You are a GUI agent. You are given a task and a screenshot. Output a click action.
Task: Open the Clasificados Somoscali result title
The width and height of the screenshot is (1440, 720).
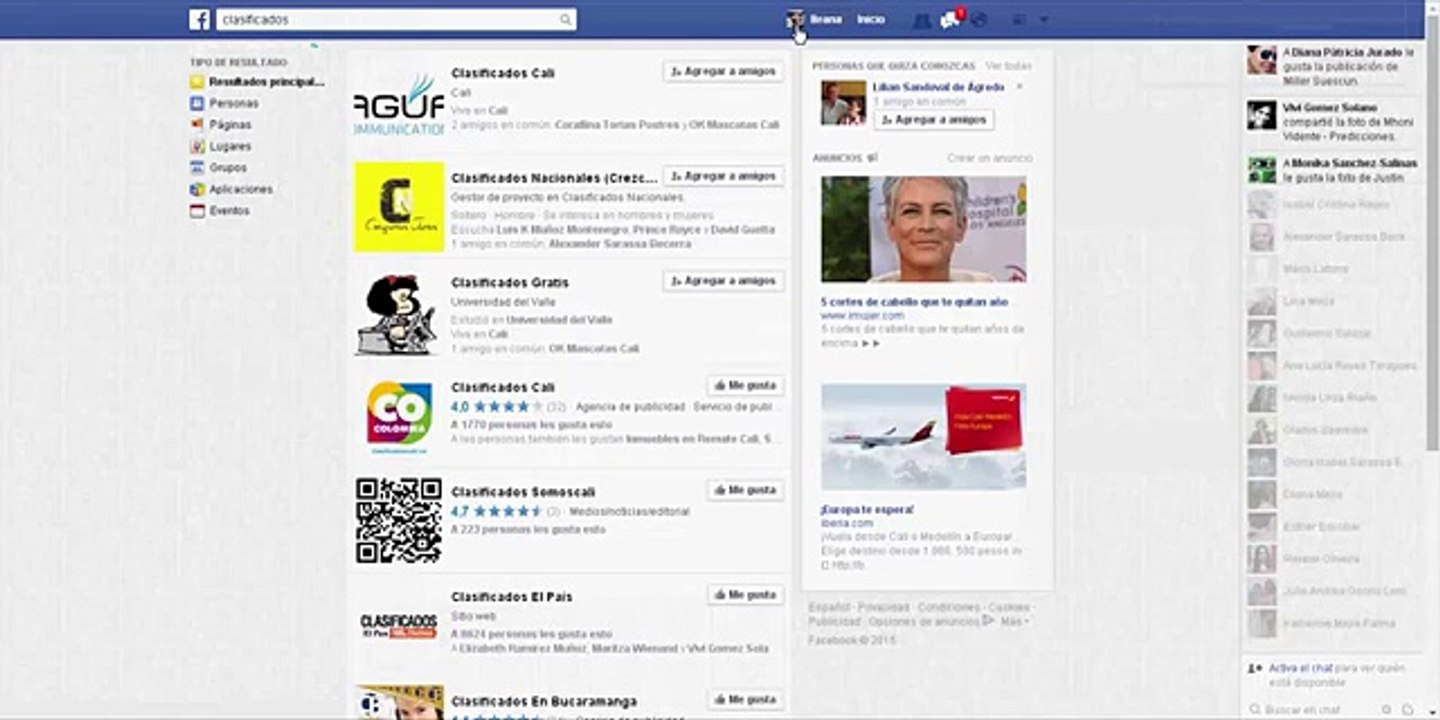523,492
